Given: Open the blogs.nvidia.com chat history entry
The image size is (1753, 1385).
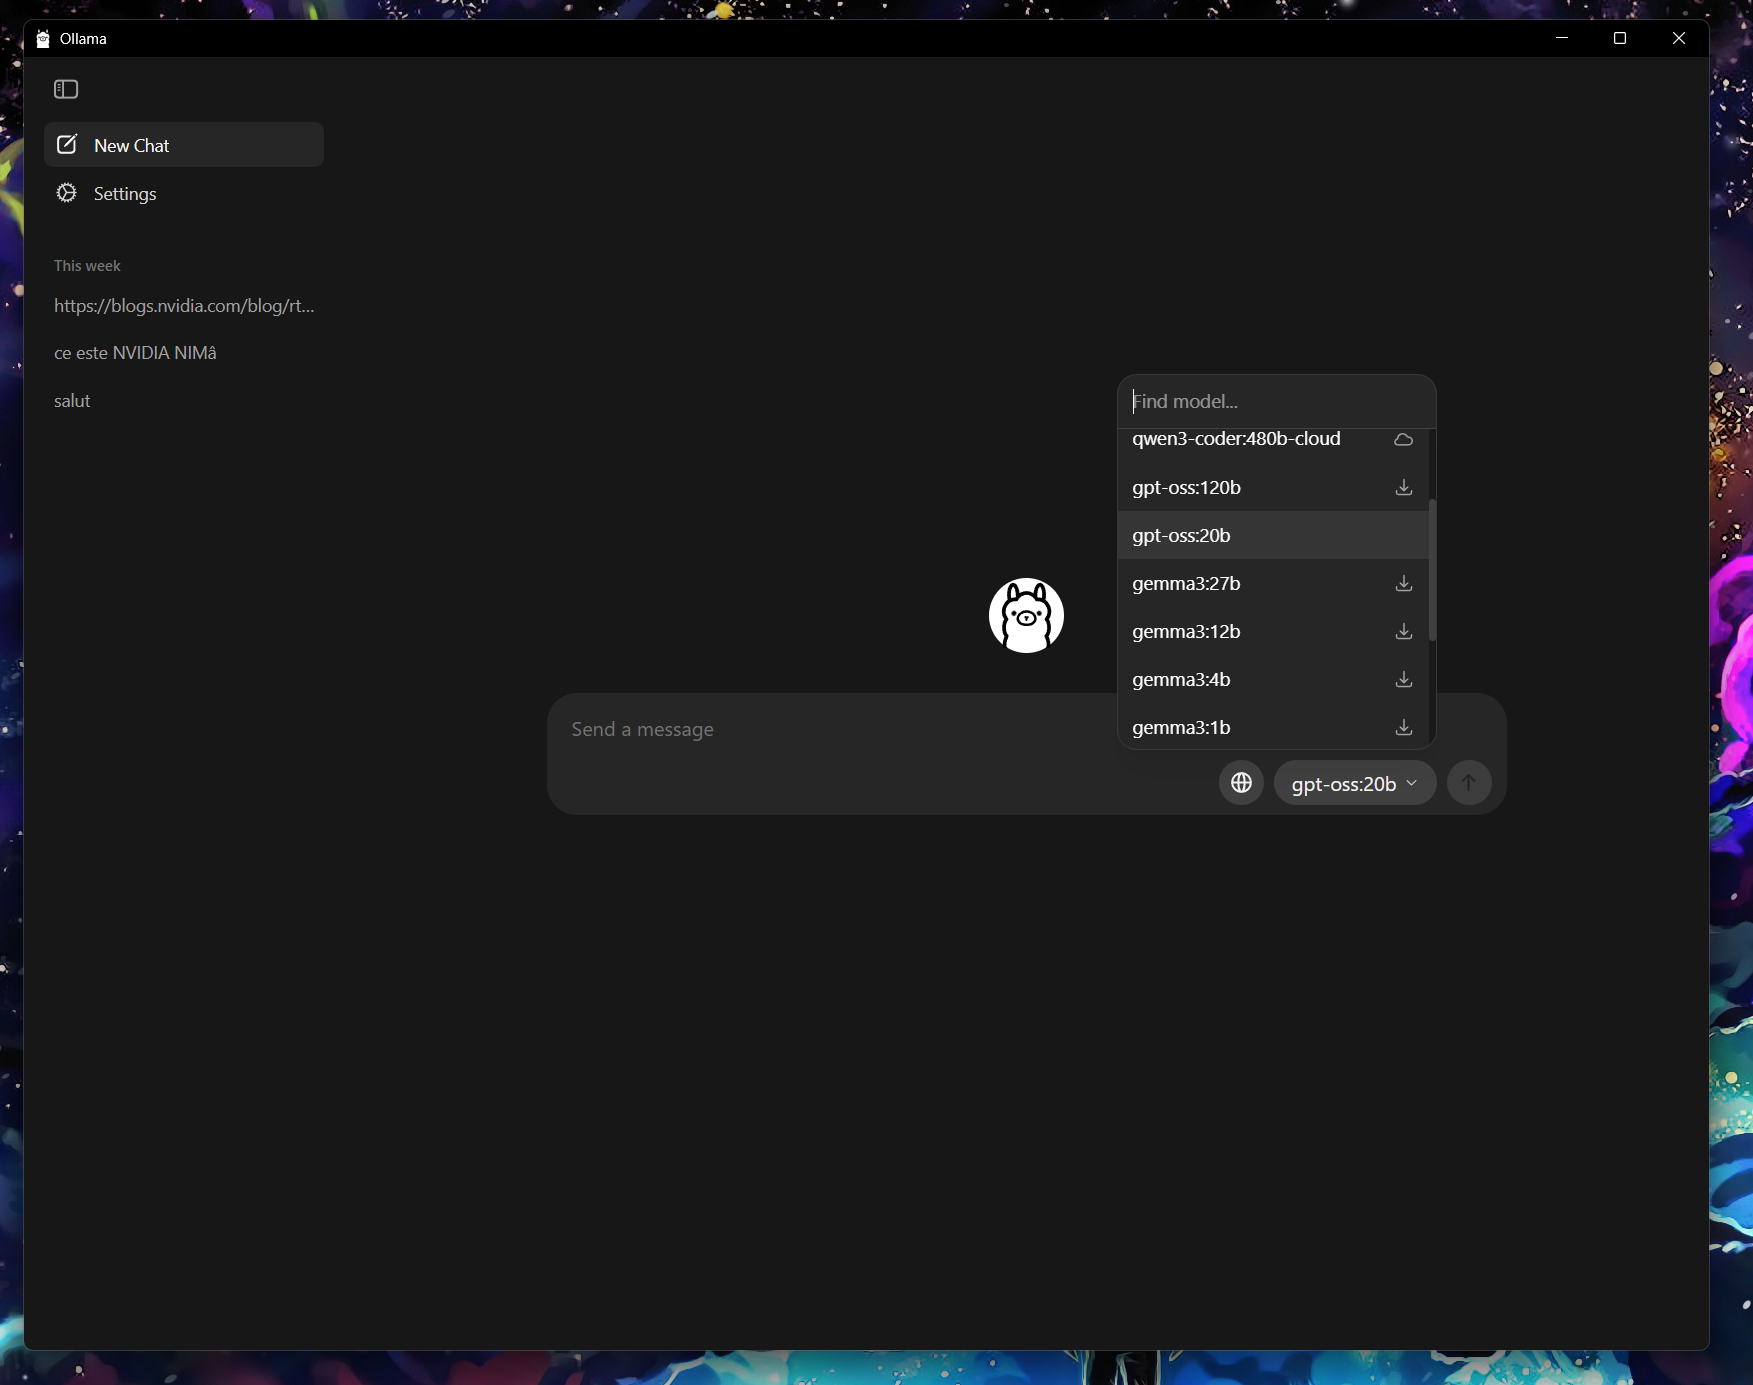Looking at the screenshot, I should pos(184,306).
